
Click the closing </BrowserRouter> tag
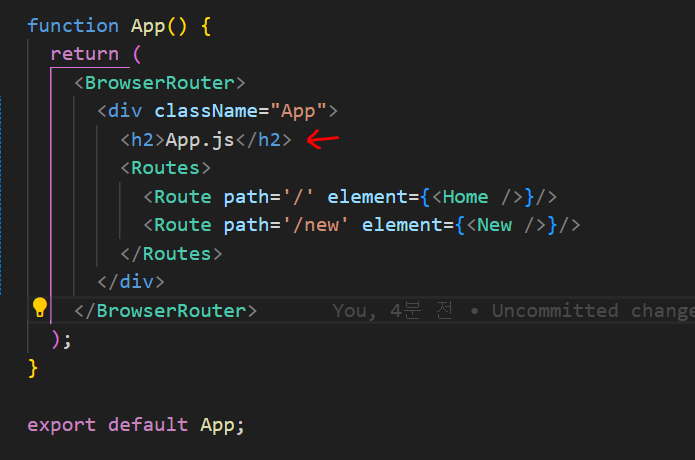coord(165,311)
